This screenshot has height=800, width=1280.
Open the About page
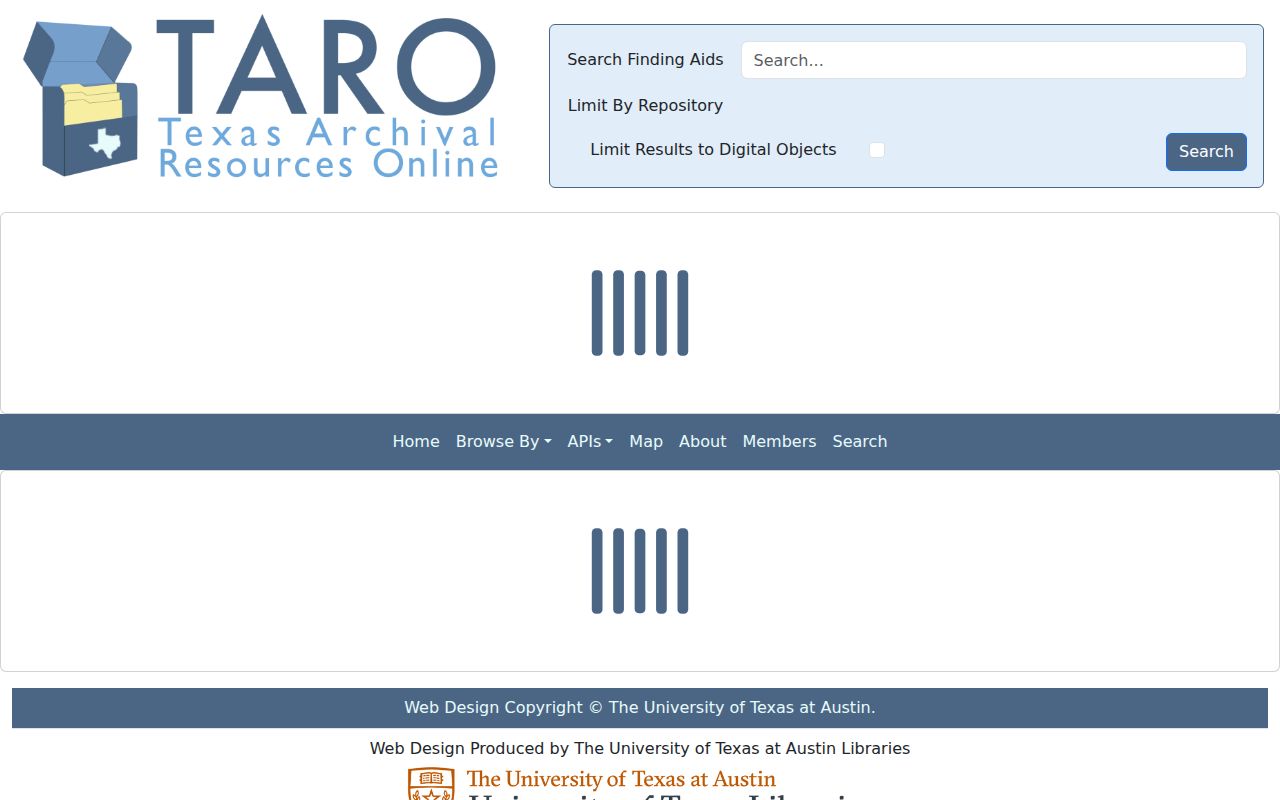coord(703,441)
